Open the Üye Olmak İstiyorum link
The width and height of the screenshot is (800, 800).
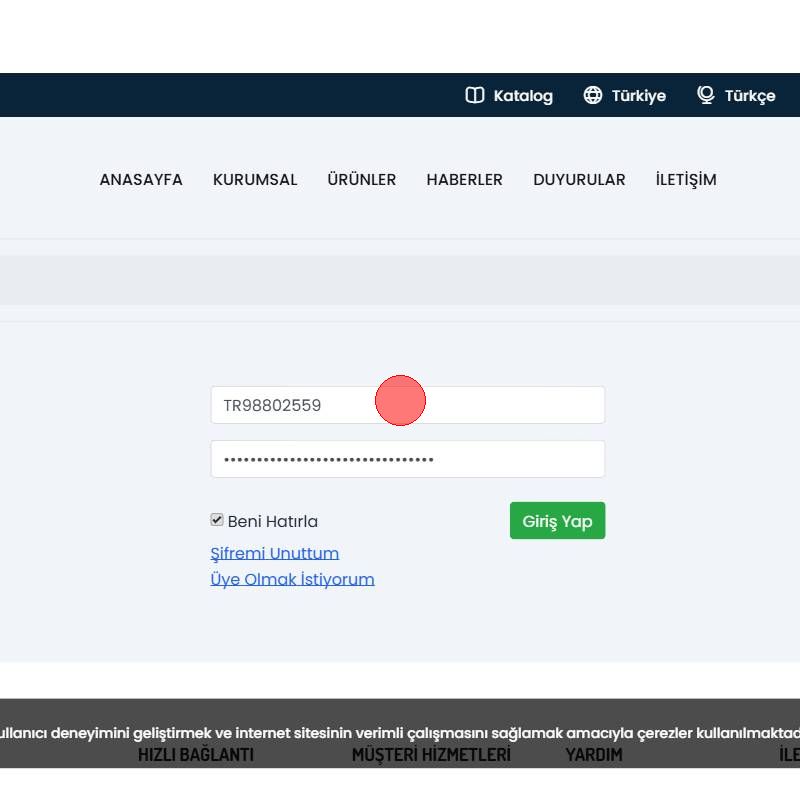(292, 579)
